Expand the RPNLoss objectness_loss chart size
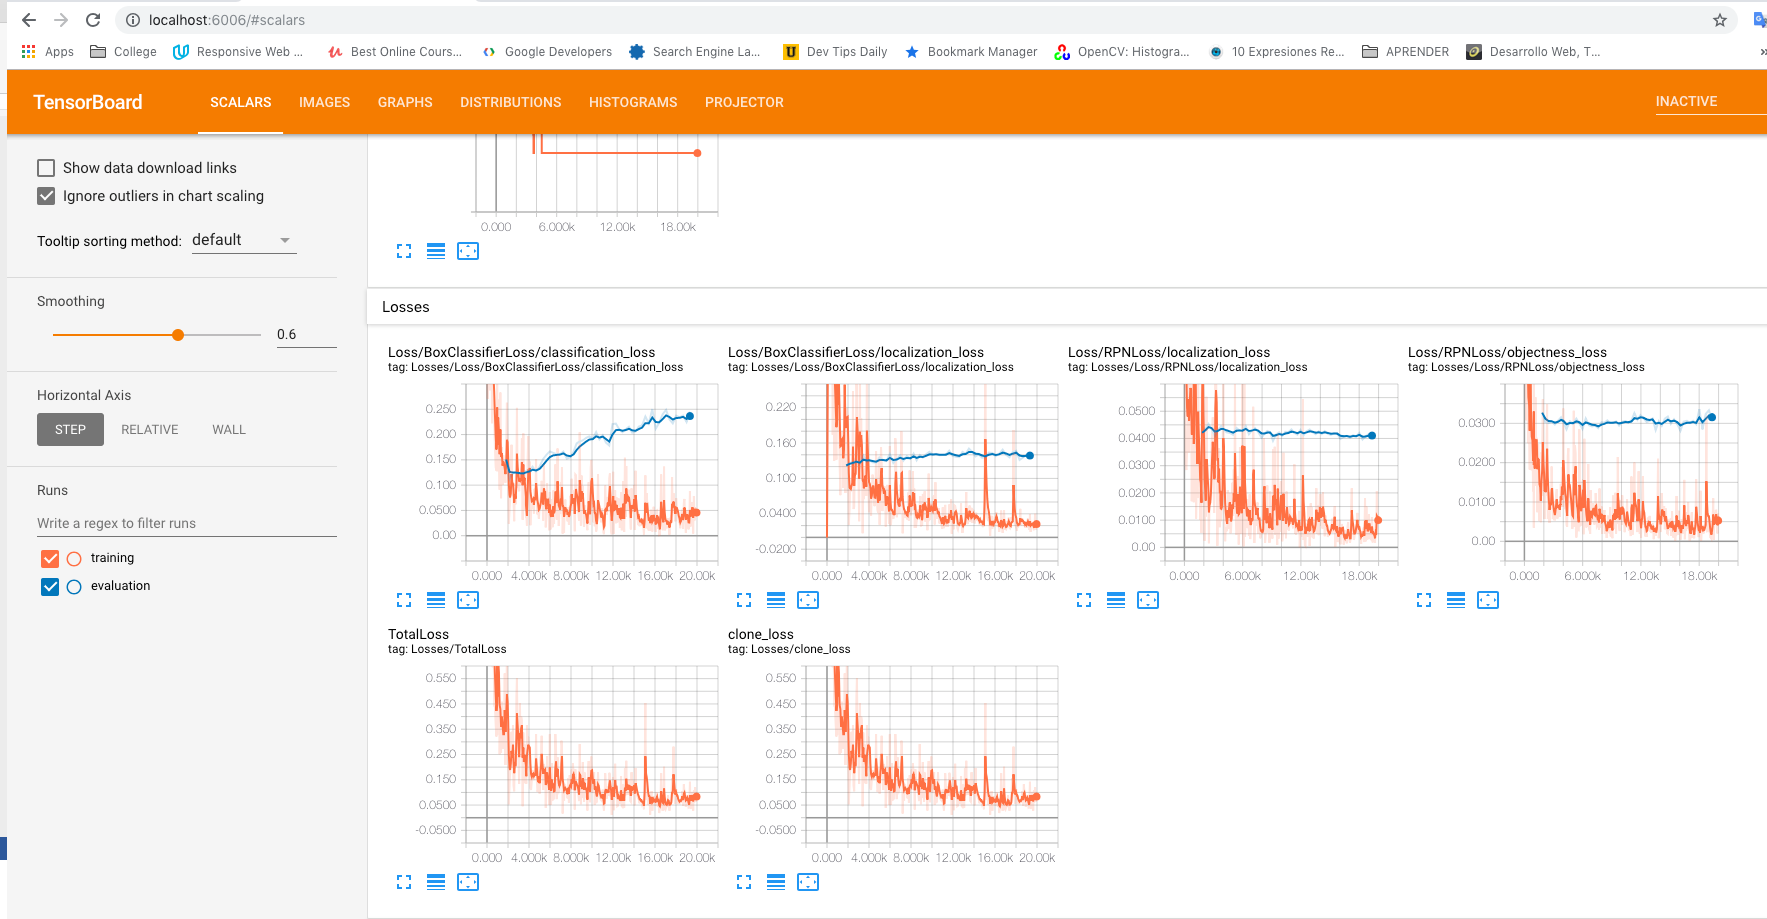 pyautogui.click(x=1424, y=600)
